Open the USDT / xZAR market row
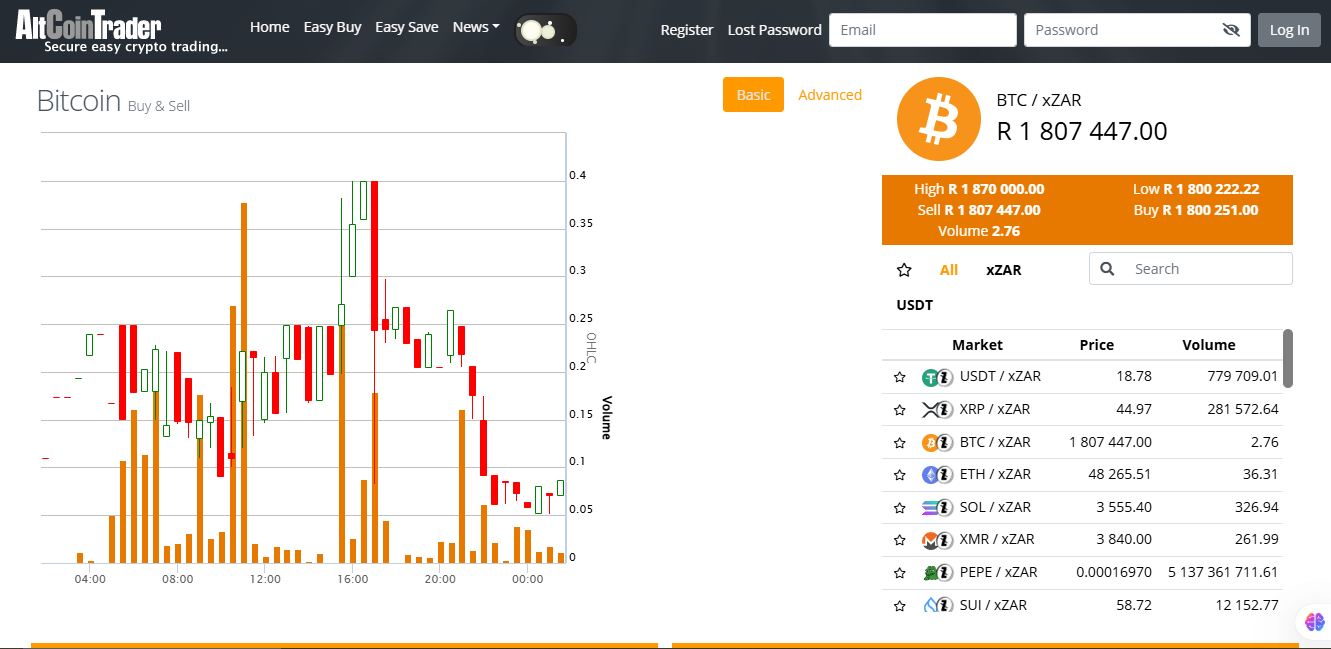Screen dimensions: 1331x649 click(1082, 377)
